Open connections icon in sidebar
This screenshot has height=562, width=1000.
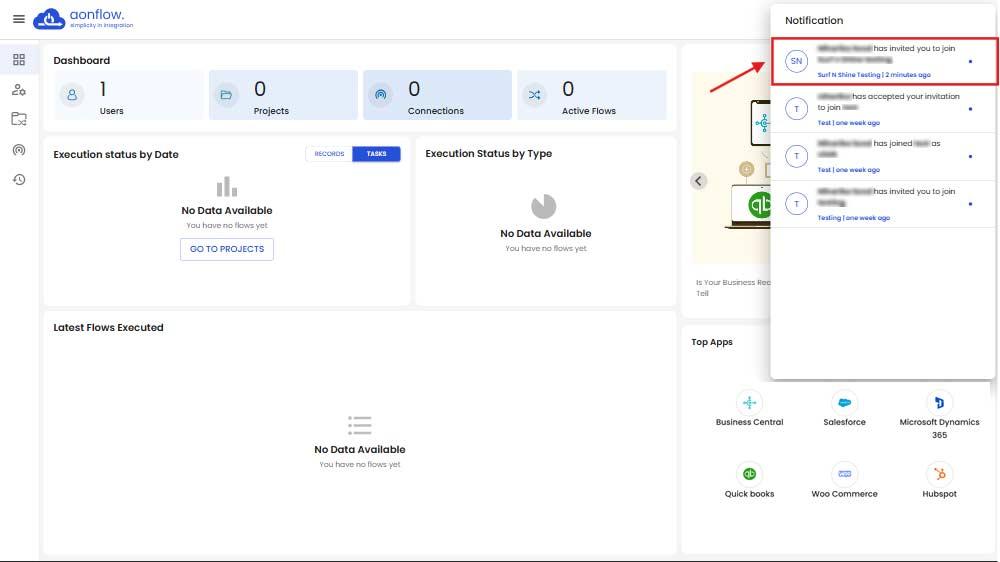point(18,150)
